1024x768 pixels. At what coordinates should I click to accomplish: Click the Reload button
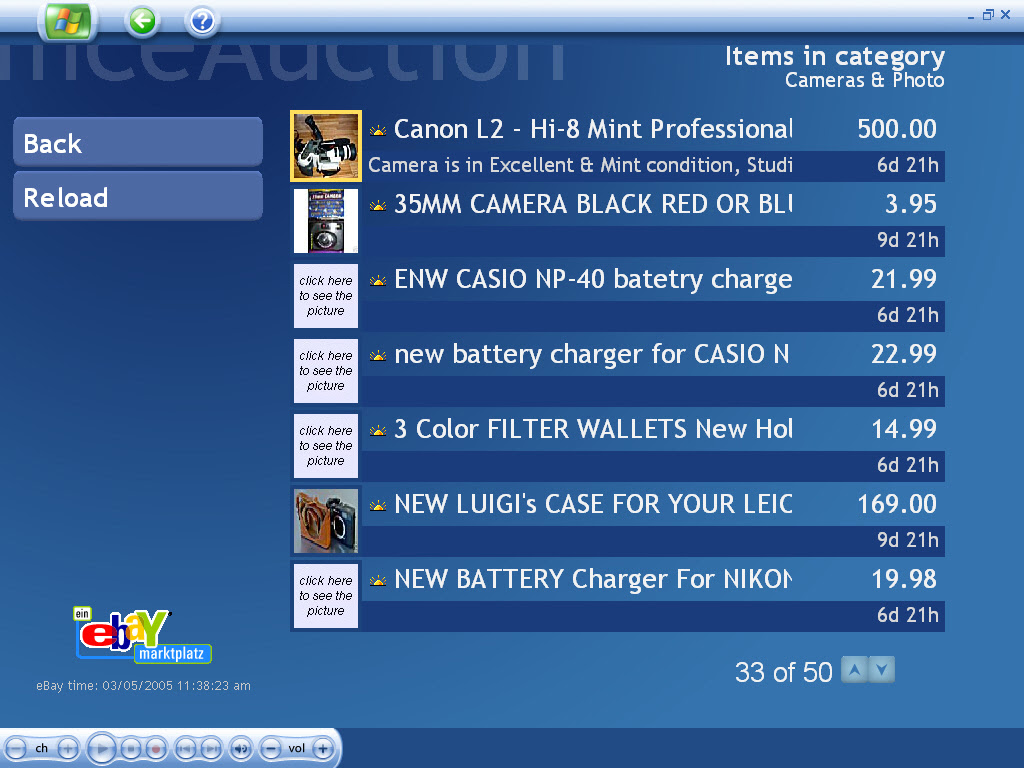[138, 197]
